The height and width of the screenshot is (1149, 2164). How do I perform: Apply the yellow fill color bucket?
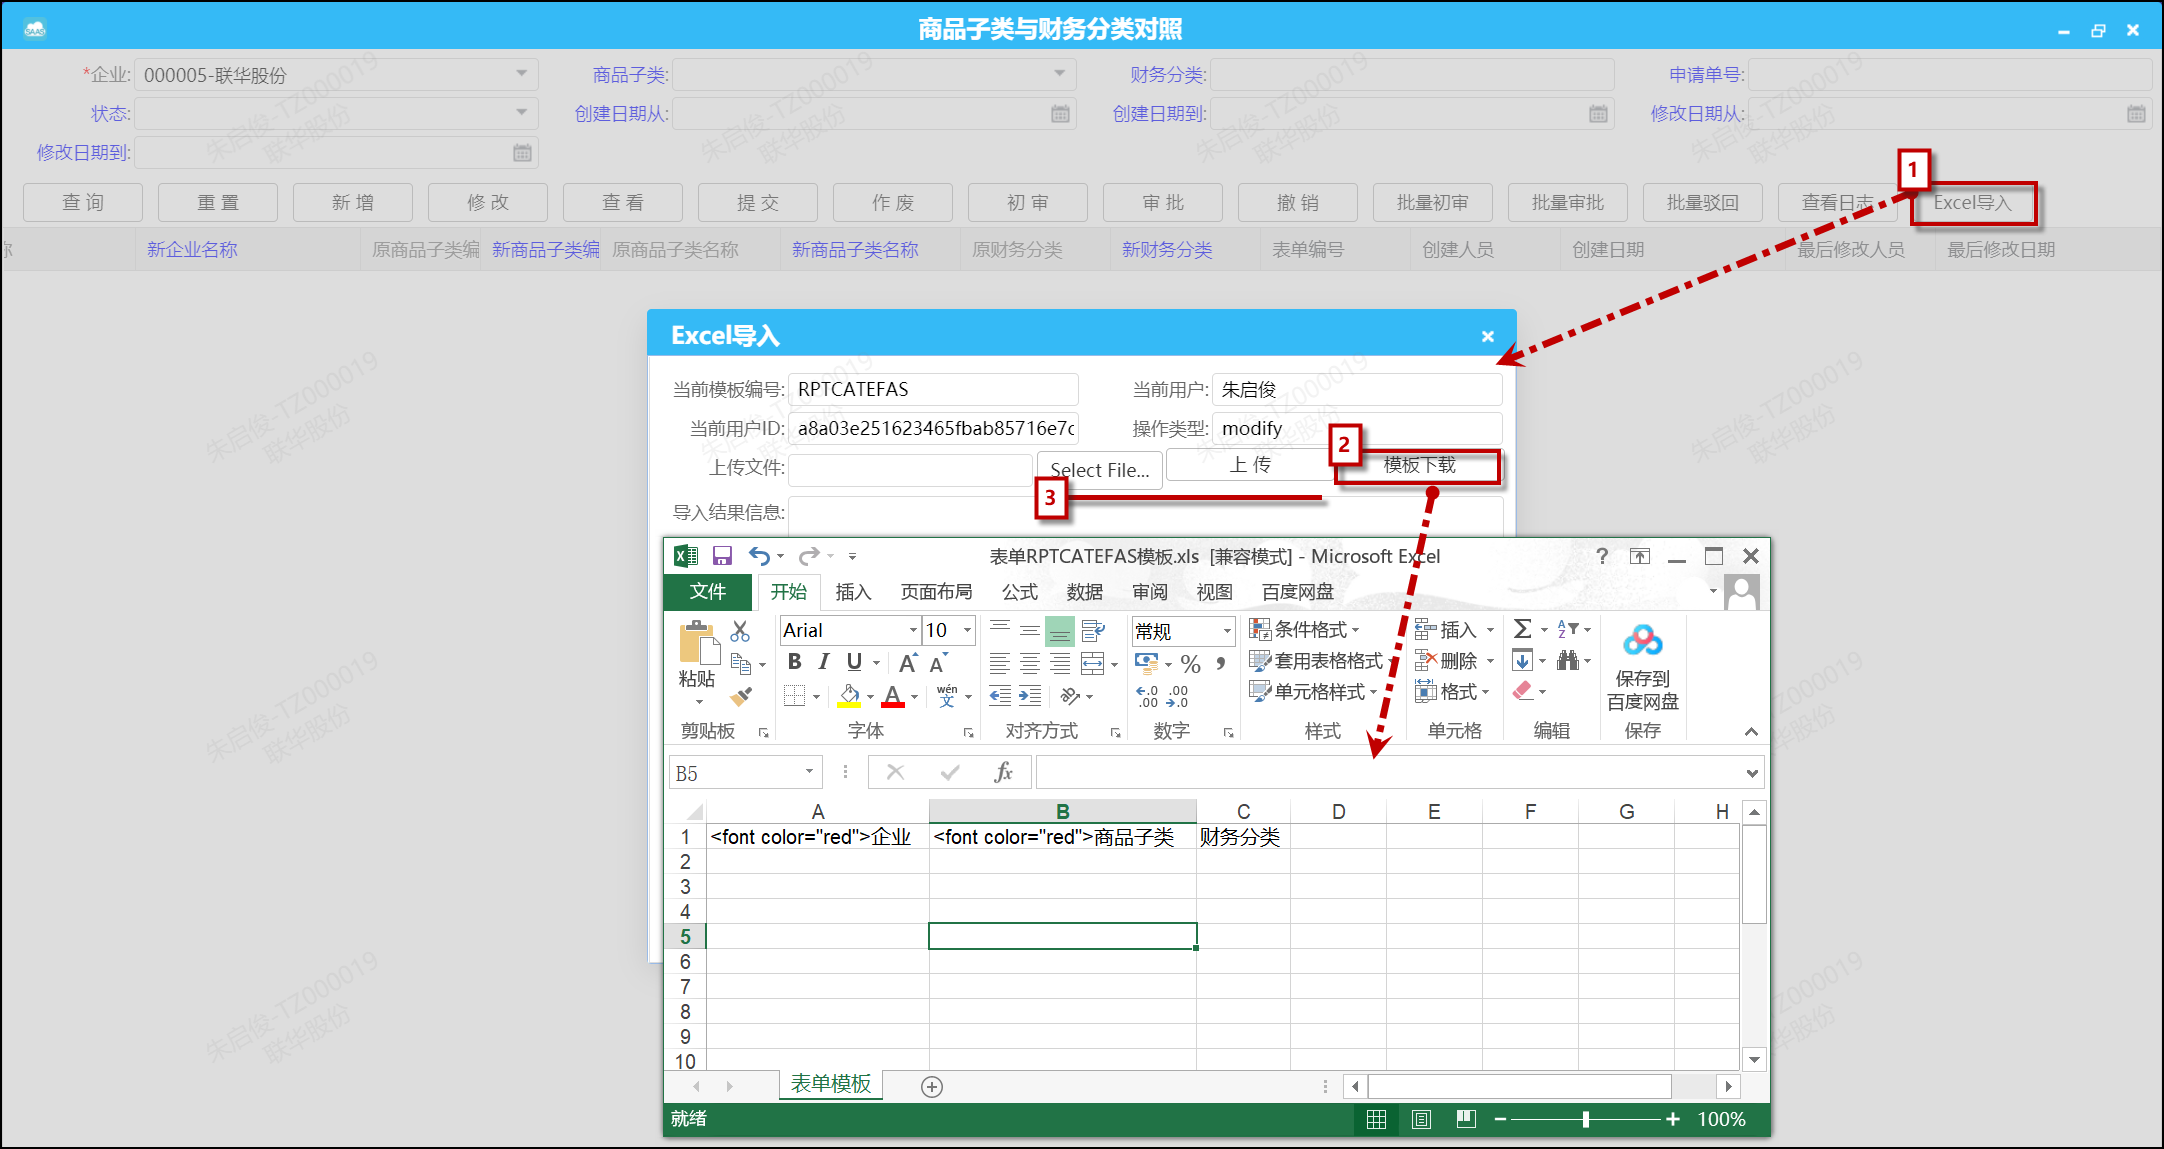click(x=849, y=696)
